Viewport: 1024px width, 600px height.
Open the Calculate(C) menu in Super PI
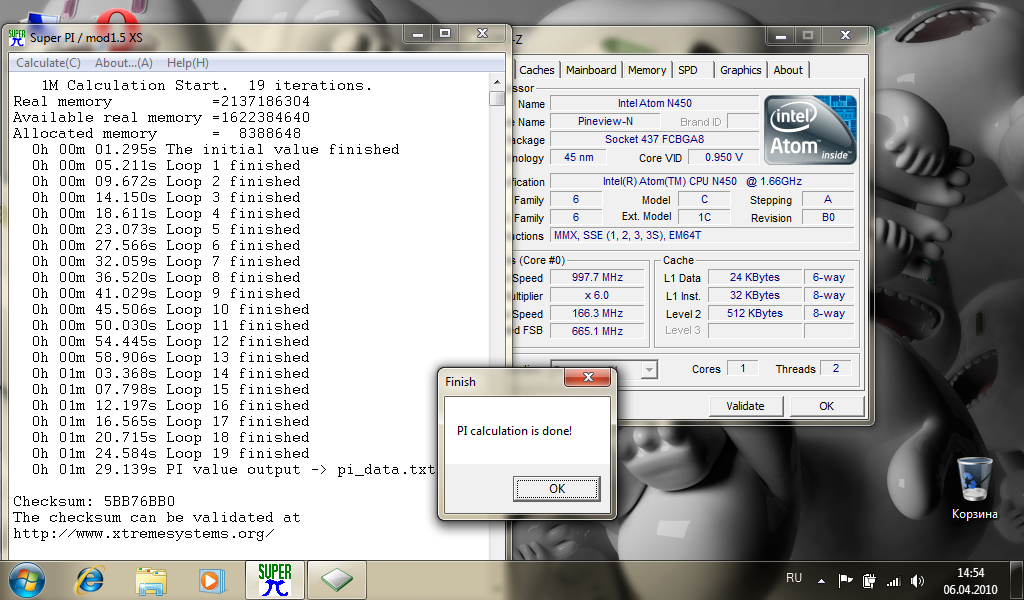coord(48,63)
